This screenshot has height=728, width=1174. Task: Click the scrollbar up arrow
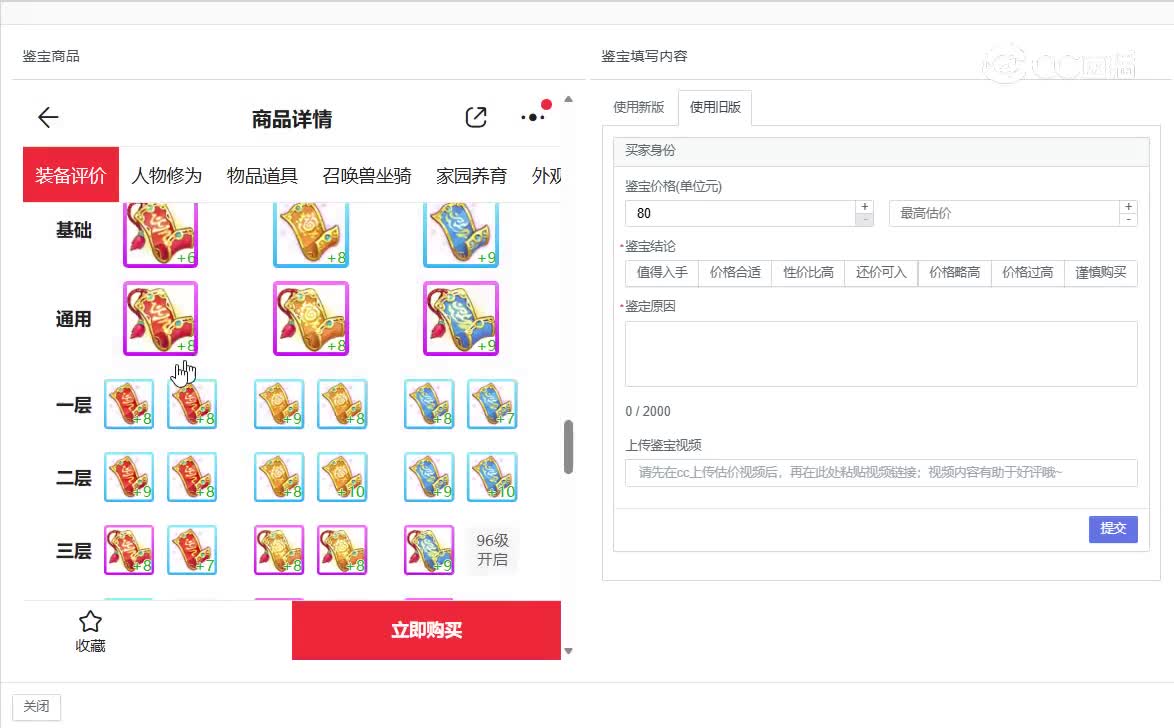568,99
